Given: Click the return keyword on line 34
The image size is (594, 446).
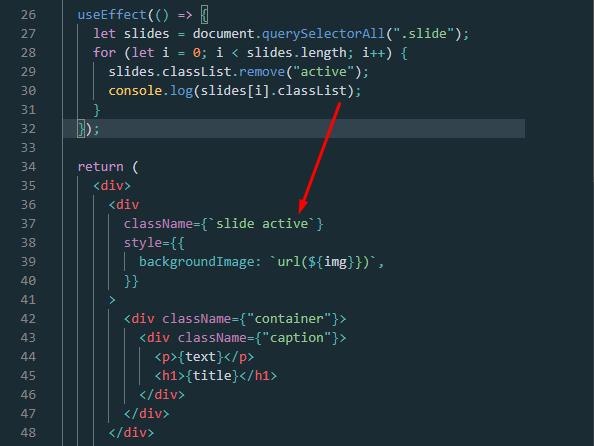Looking at the screenshot, I should (100, 167).
